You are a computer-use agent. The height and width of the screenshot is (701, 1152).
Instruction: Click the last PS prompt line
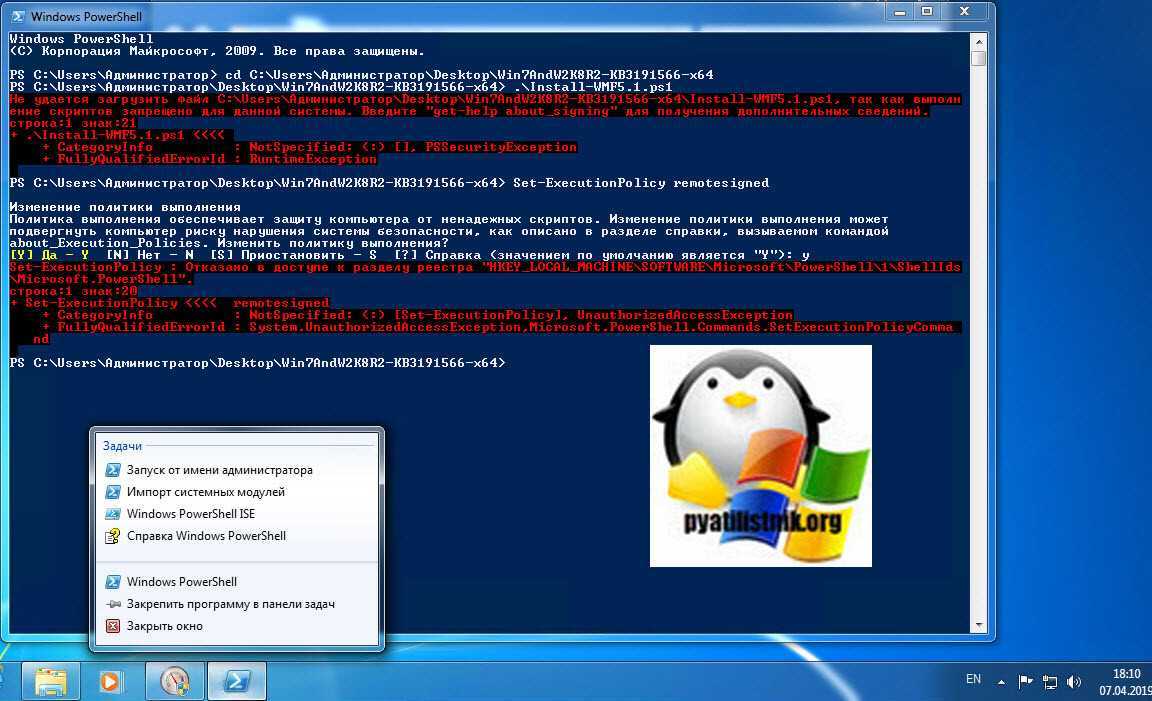coord(258,363)
